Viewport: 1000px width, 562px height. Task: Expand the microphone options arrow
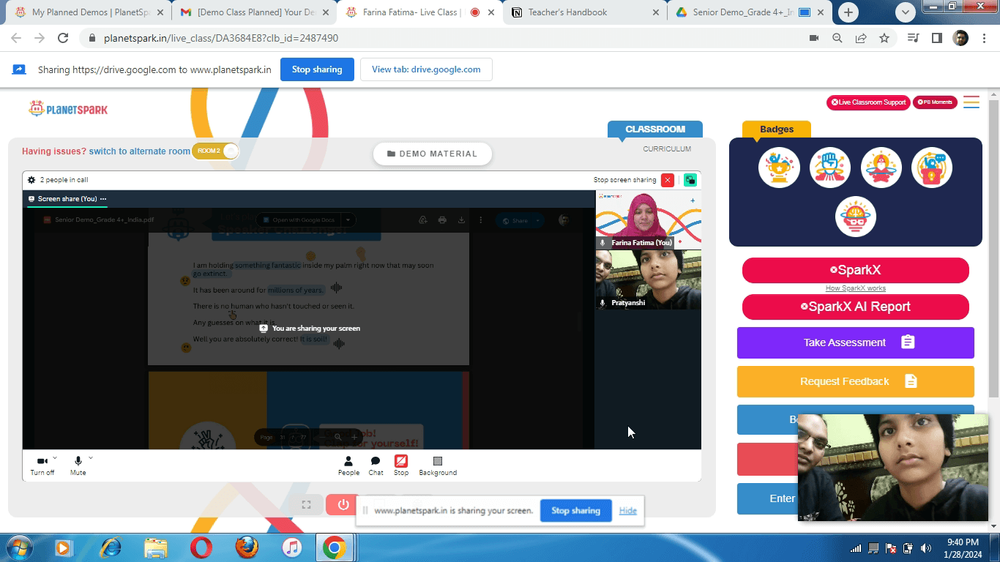tap(91, 458)
